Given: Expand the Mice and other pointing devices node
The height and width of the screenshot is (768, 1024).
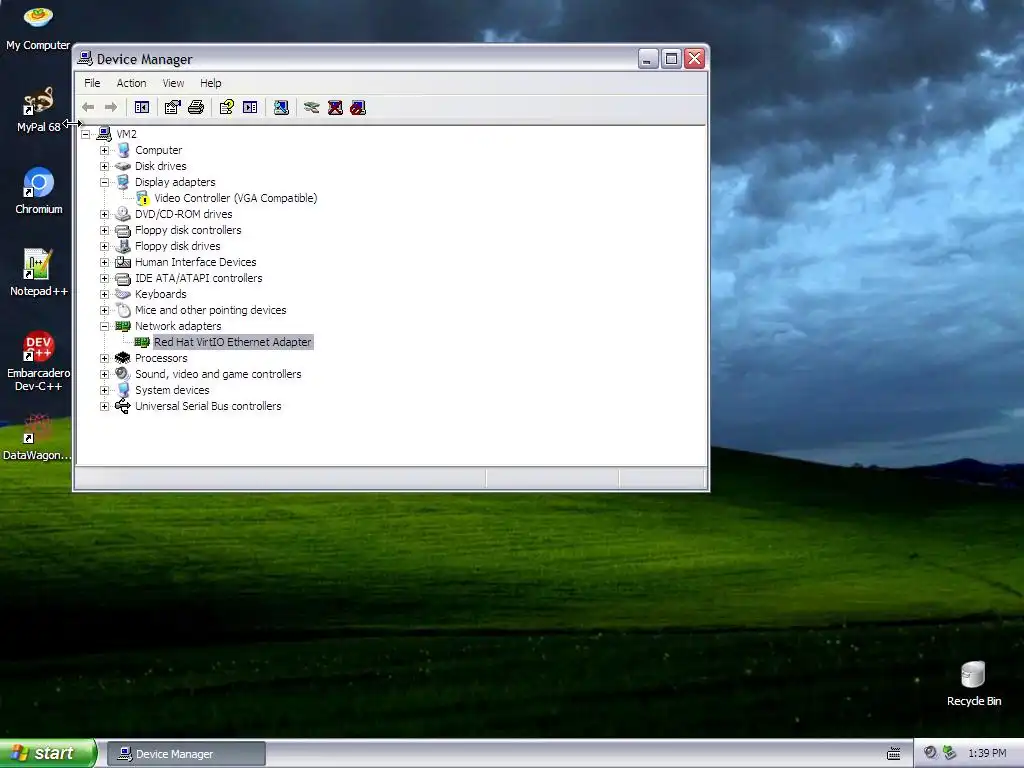Looking at the screenshot, I should [104, 310].
